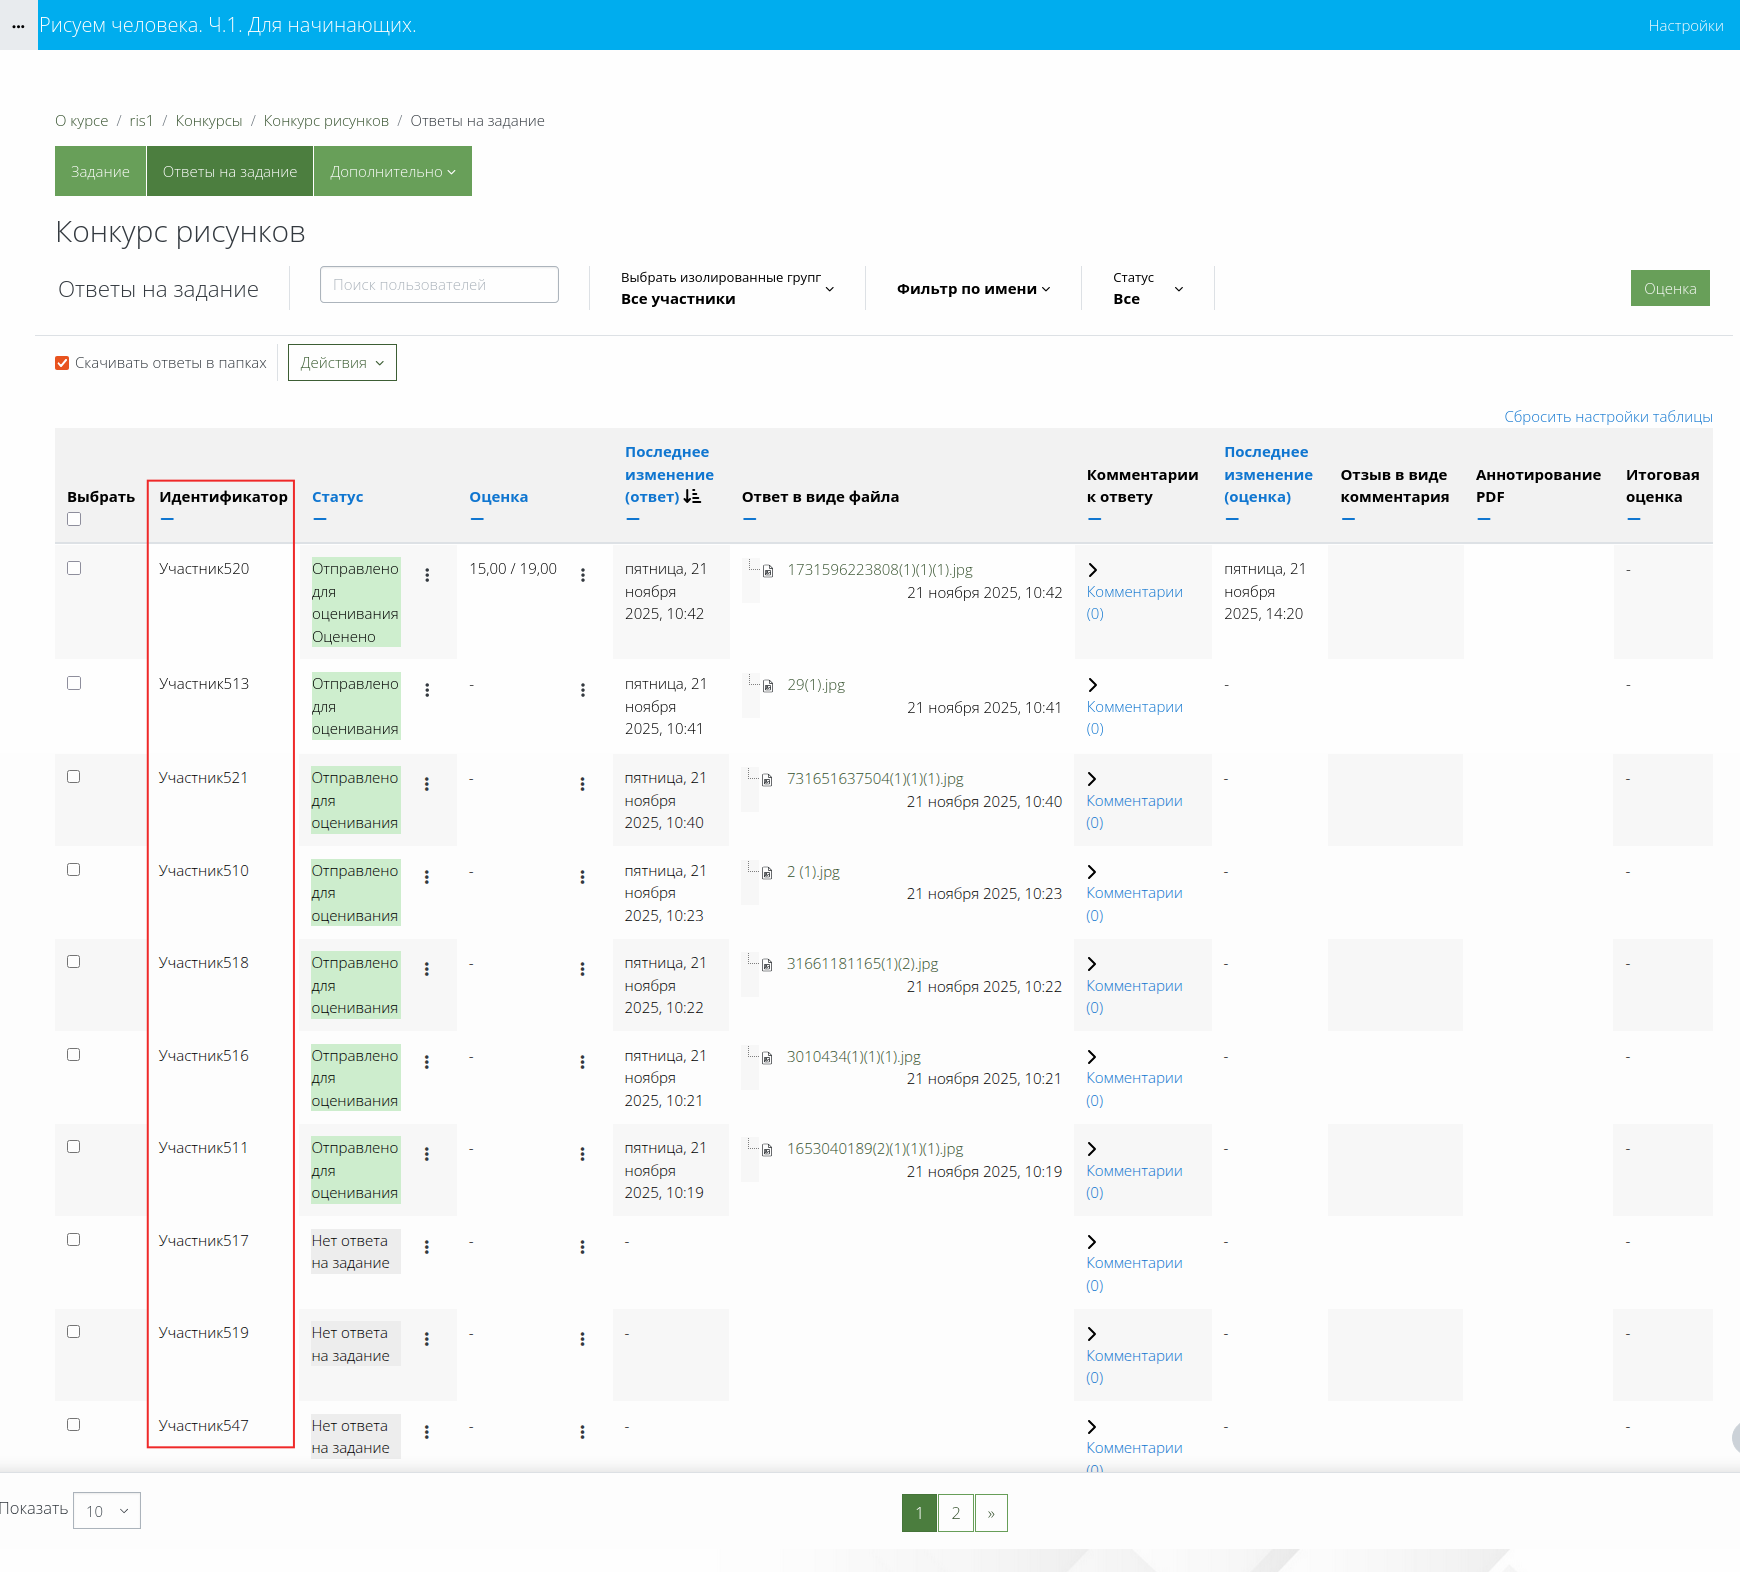
Task: Check the select-all checkbox under Выбрать
Action: coord(74,519)
